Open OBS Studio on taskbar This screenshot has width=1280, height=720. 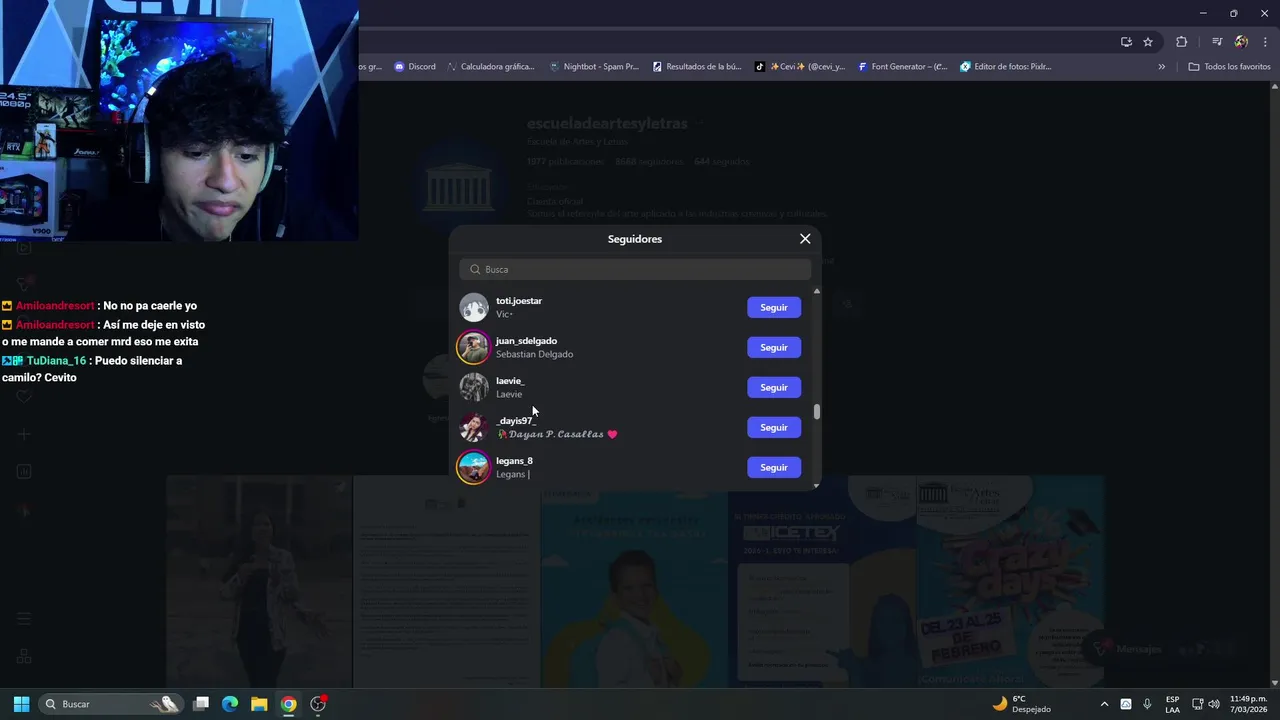[x=318, y=704]
